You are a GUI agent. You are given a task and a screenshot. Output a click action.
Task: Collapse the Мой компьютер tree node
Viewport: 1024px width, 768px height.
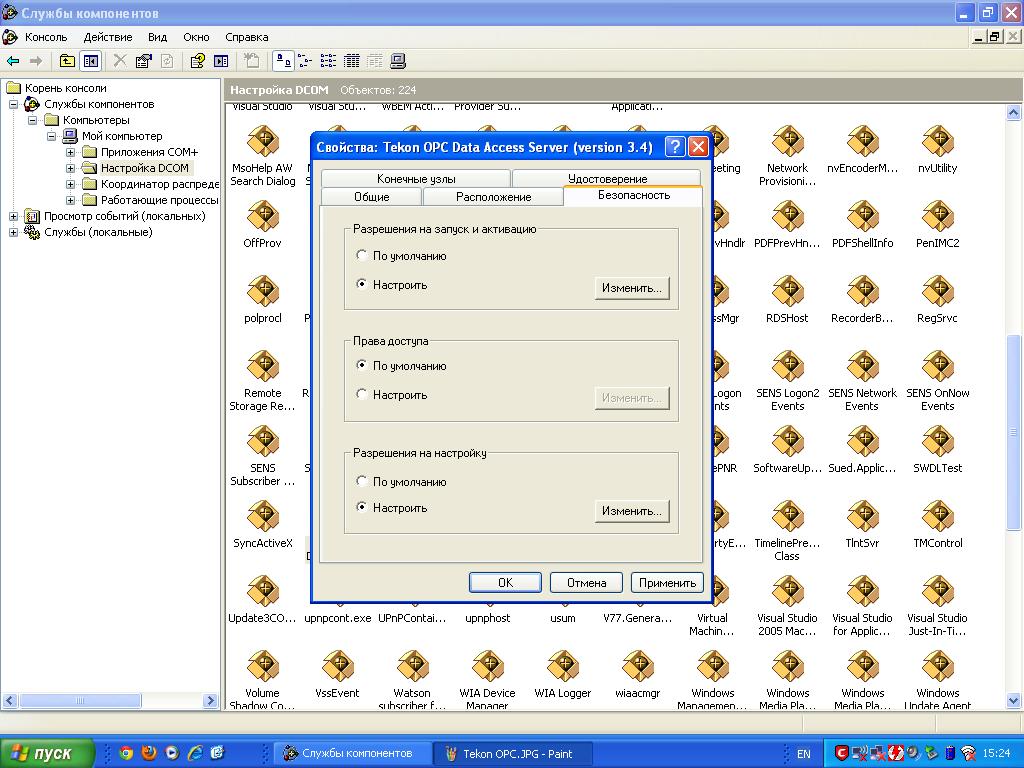(52, 136)
